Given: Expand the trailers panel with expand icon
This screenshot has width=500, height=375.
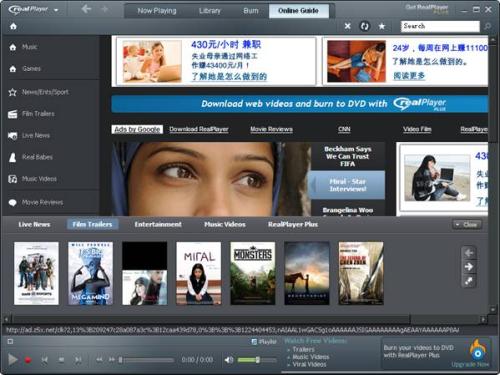Looking at the screenshot, I should pyautogui.click(x=469, y=281).
